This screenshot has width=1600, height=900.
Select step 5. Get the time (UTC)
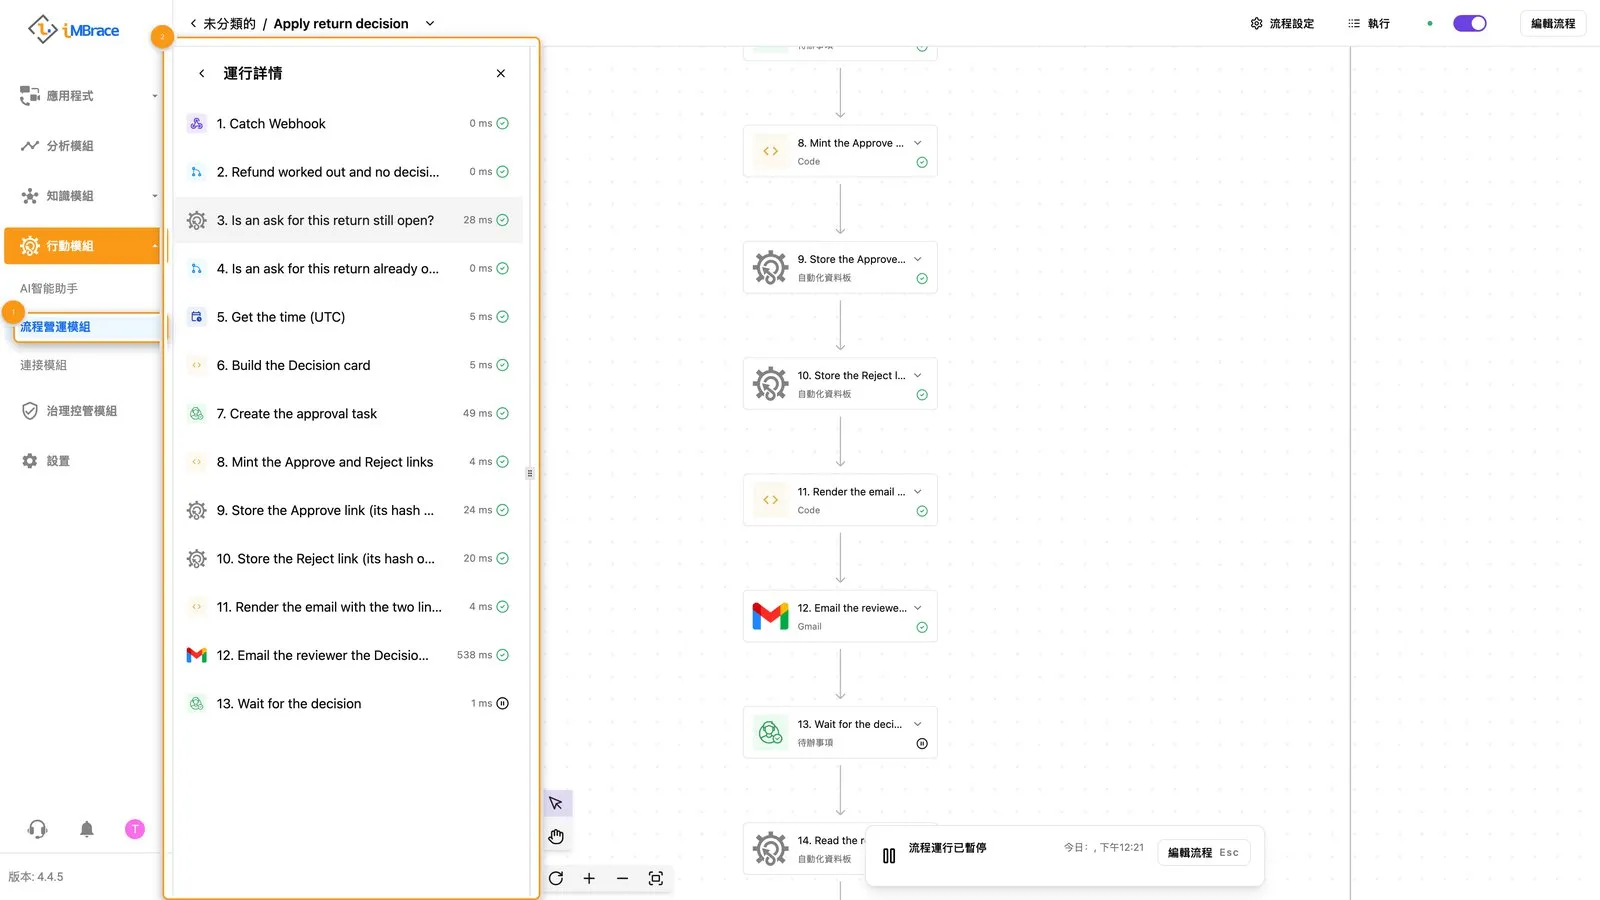(349, 317)
